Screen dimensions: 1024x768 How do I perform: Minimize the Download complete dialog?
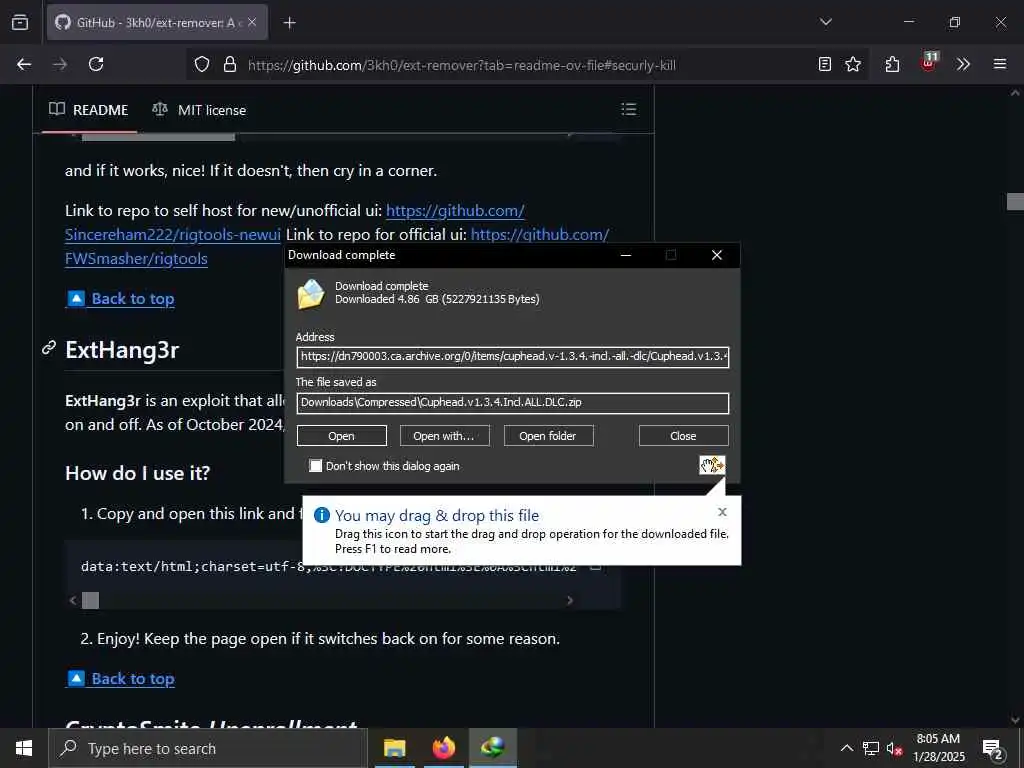626,255
